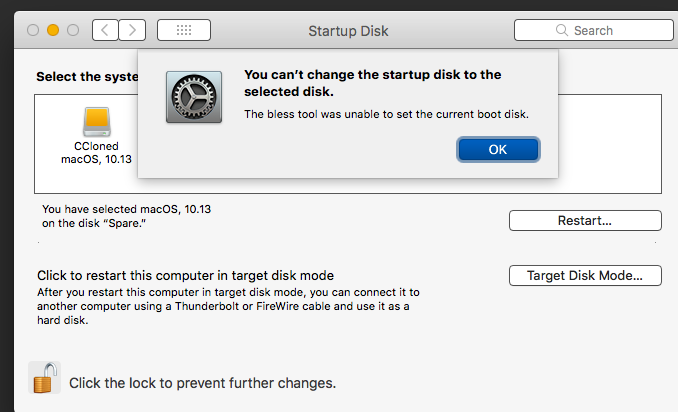Show all preferences via grid button
This screenshot has width=678, height=412.
click(184, 30)
